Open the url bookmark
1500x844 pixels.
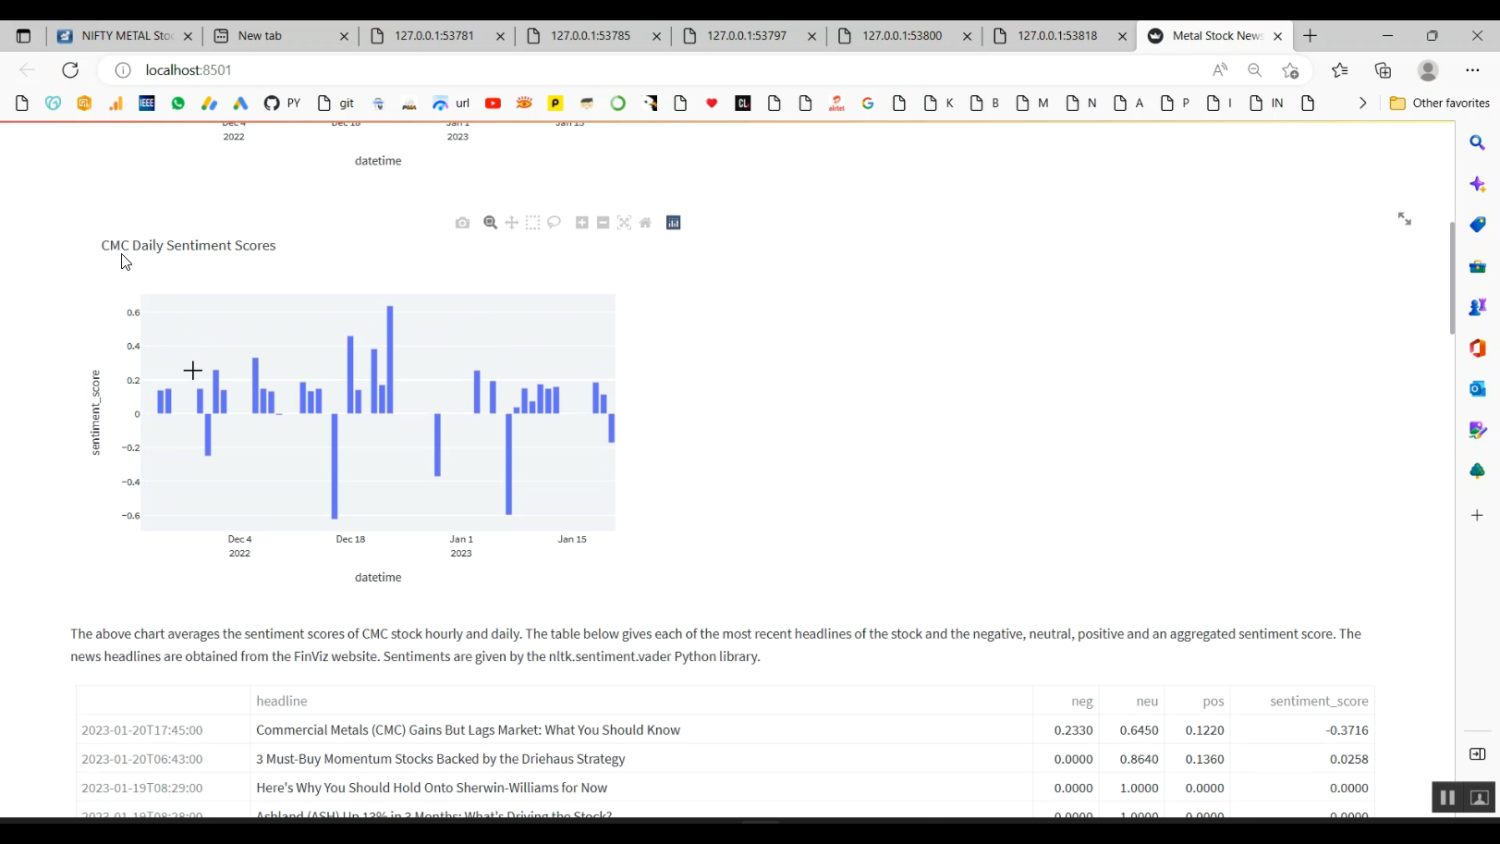click(x=451, y=103)
